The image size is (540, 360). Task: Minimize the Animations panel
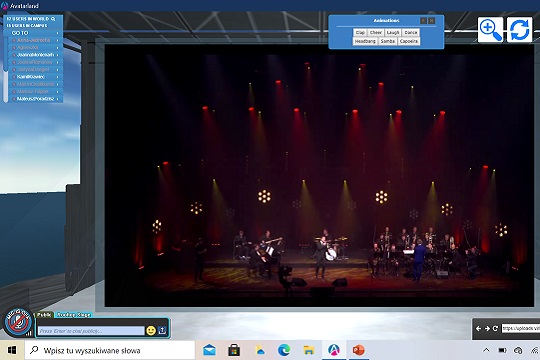click(423, 21)
